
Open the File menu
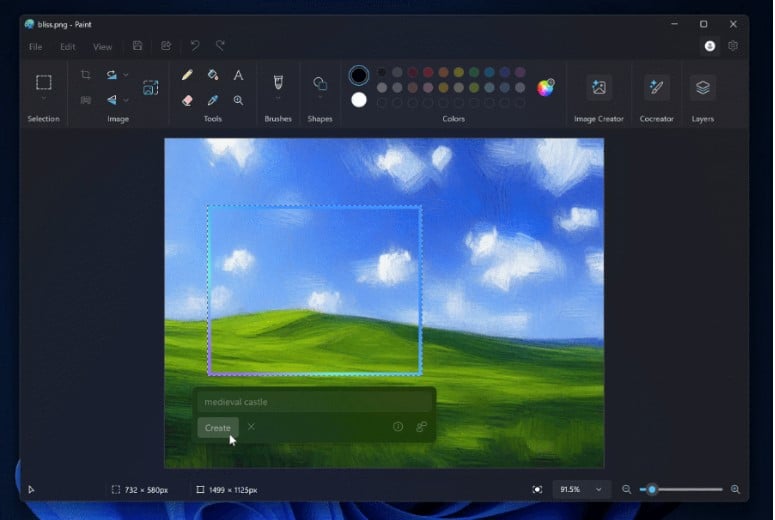pyautogui.click(x=35, y=47)
